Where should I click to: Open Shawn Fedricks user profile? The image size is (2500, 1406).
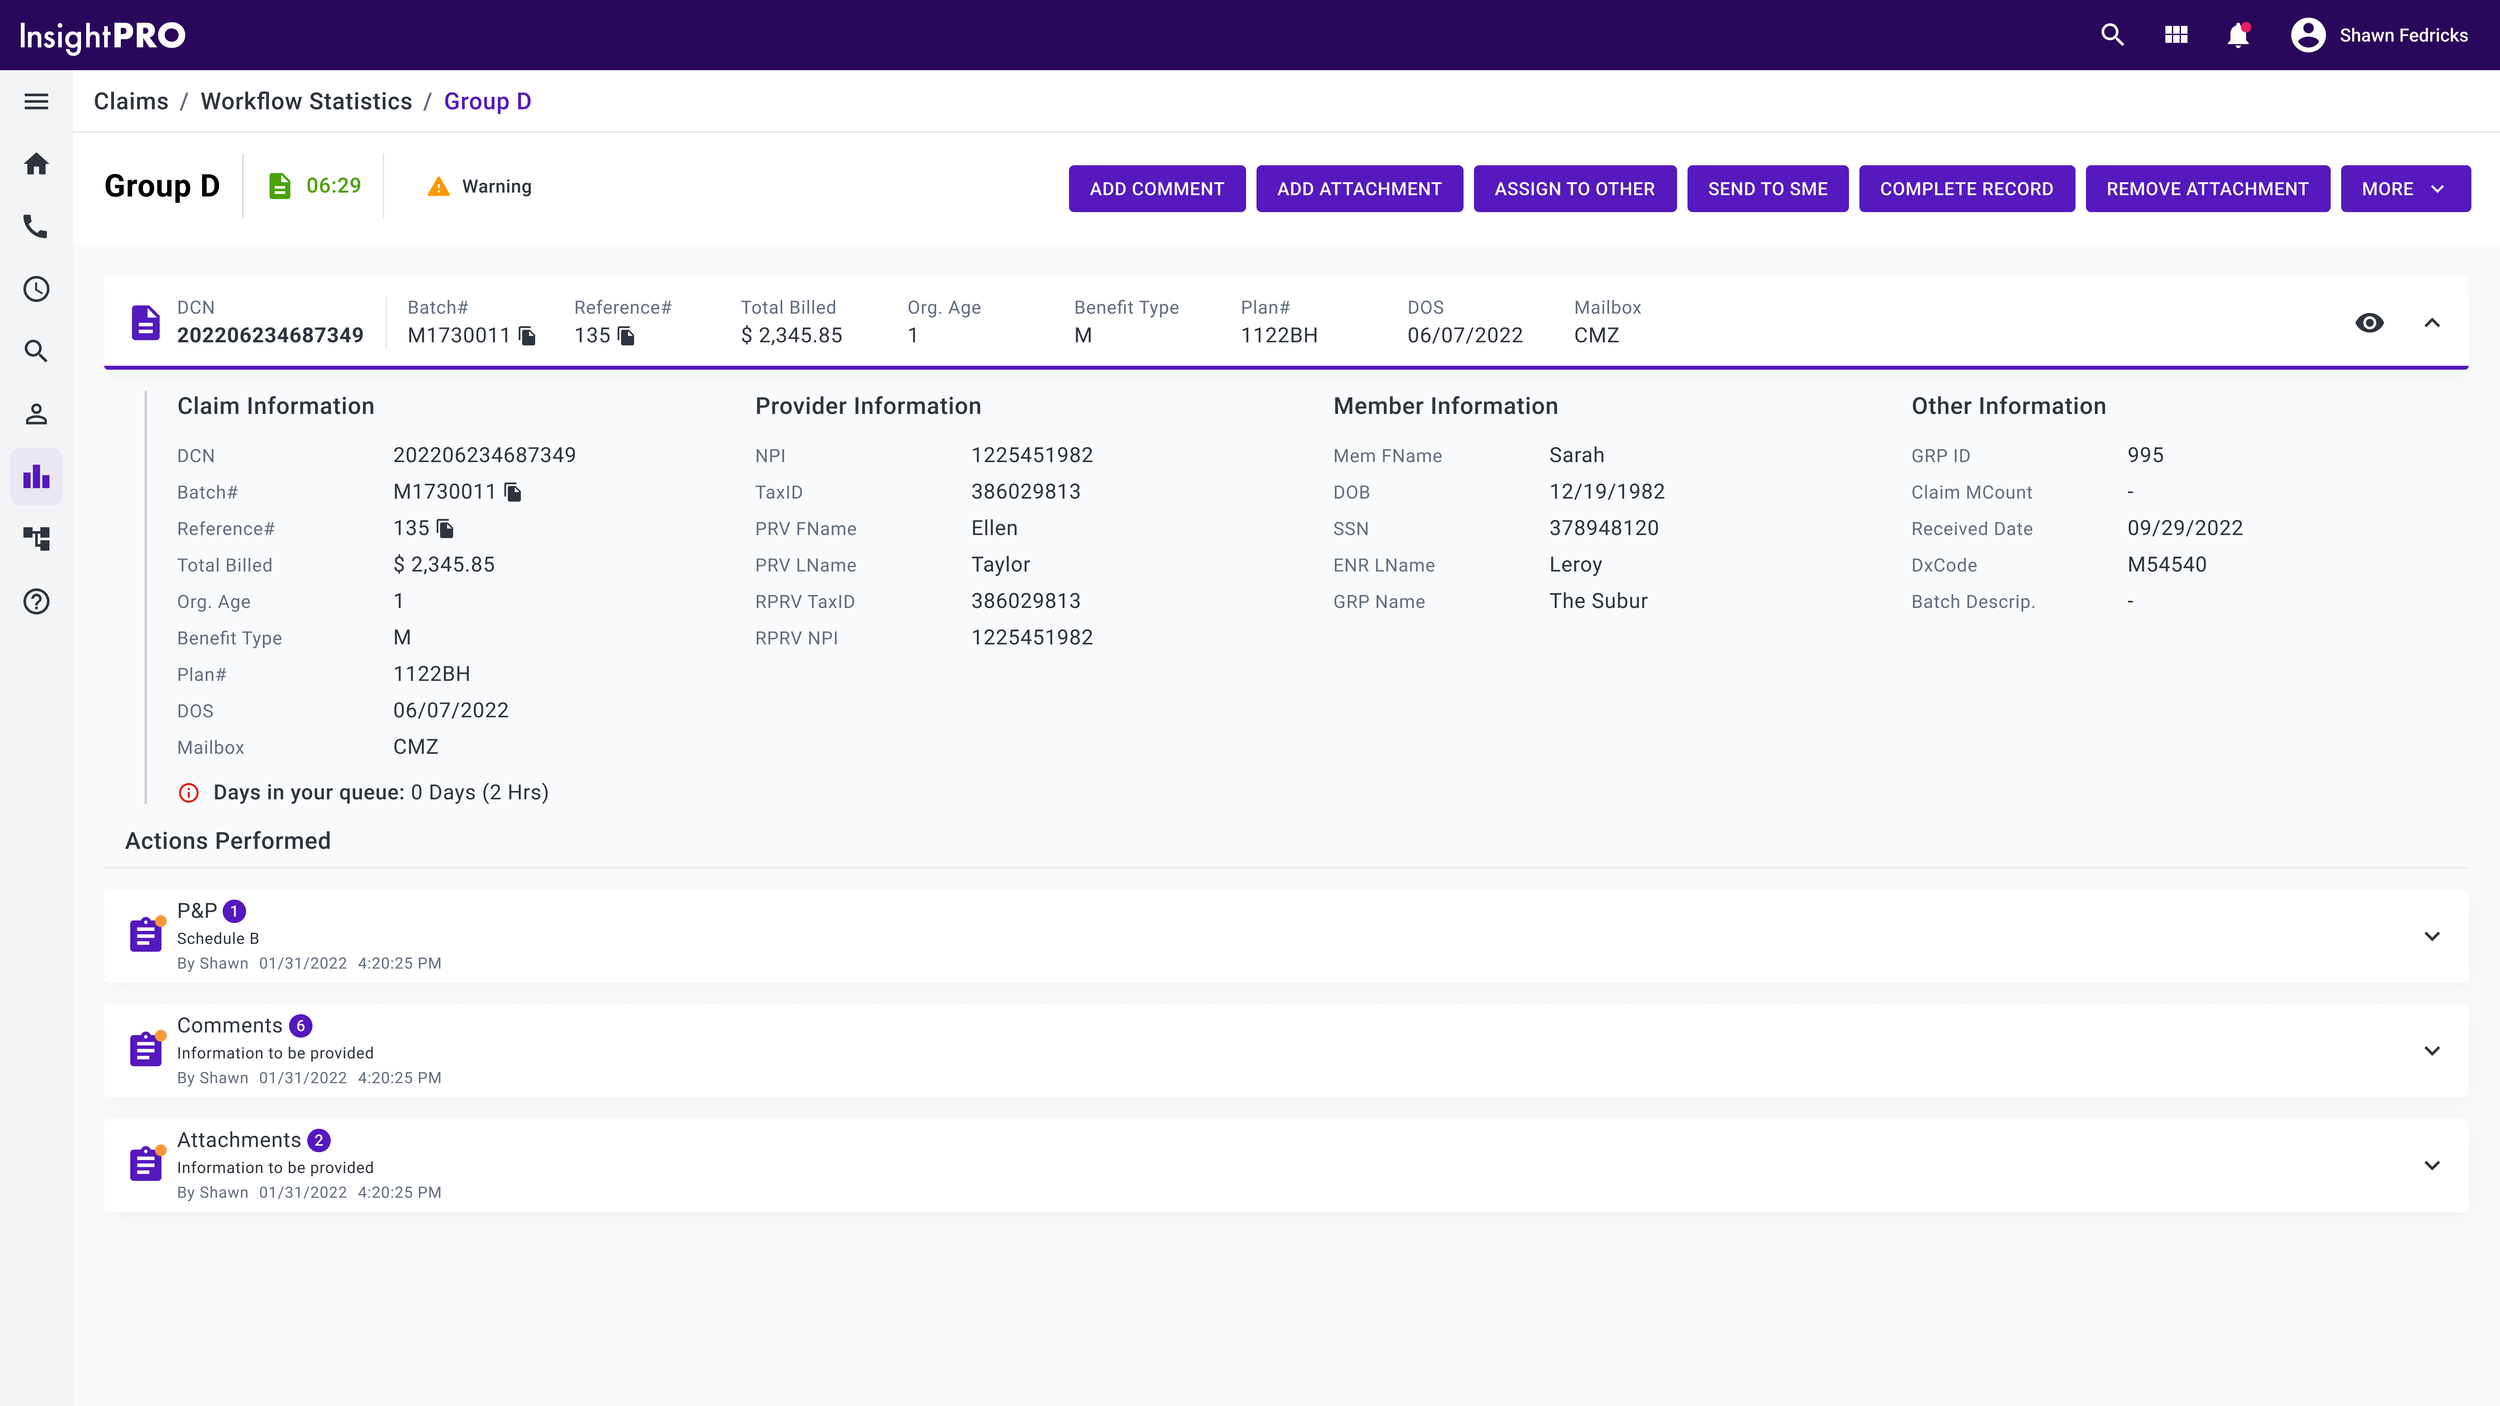click(x=2380, y=35)
